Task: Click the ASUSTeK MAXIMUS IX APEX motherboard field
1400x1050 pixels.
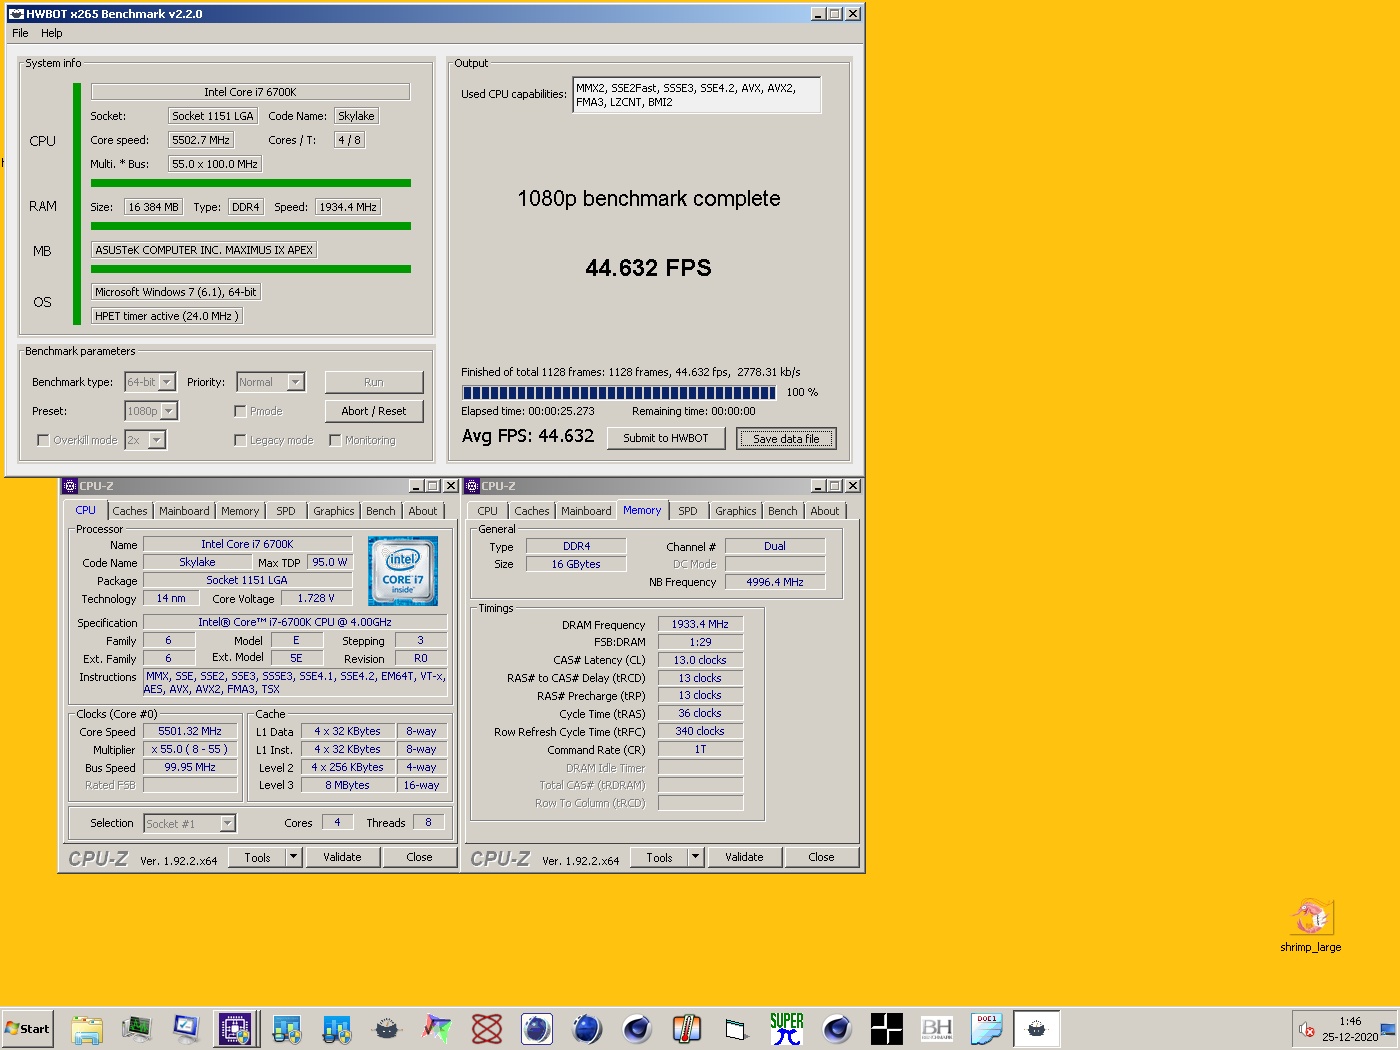Action: (x=204, y=250)
